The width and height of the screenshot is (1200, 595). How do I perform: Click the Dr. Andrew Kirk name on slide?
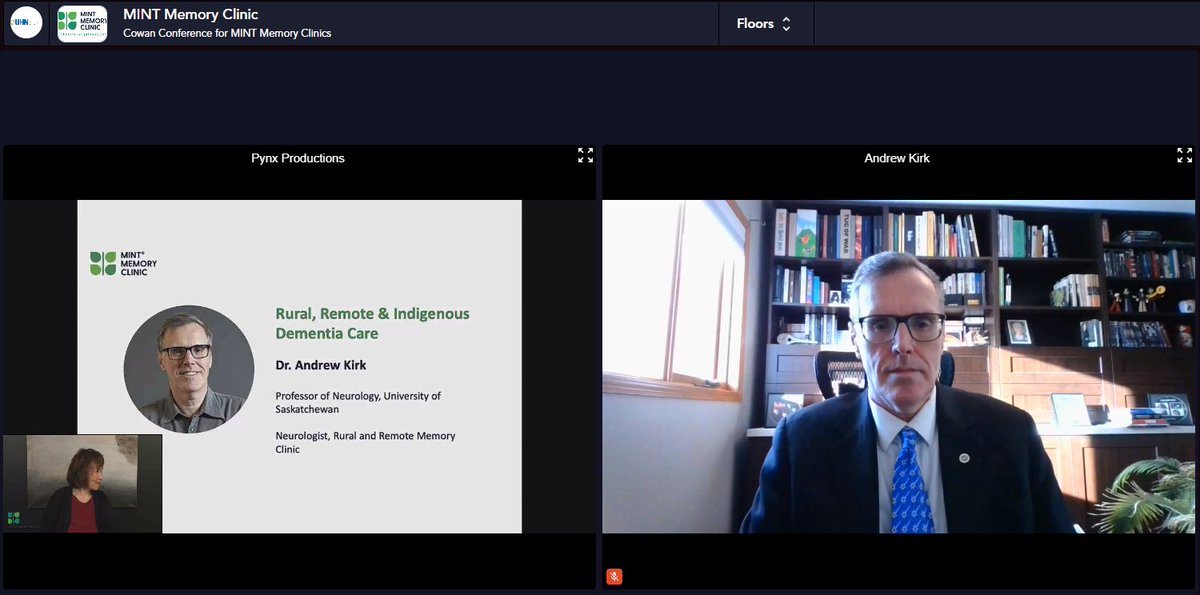321,365
